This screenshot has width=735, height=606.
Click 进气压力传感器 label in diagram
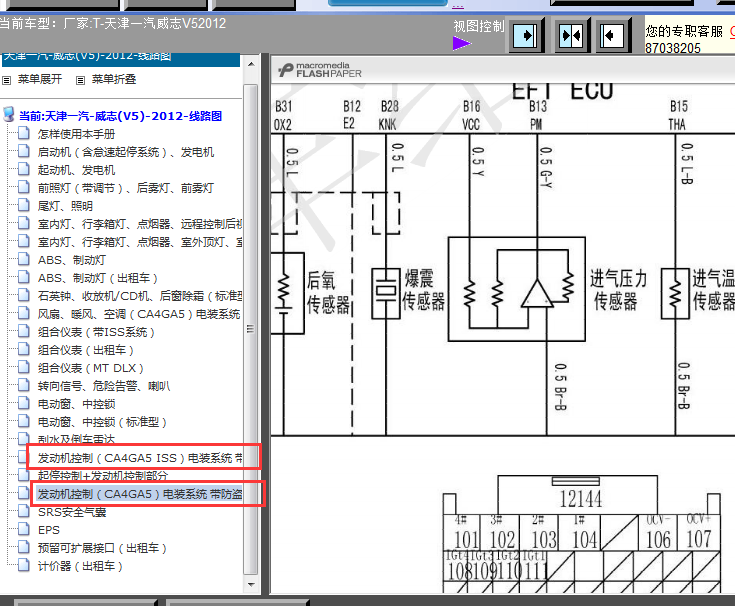617,290
